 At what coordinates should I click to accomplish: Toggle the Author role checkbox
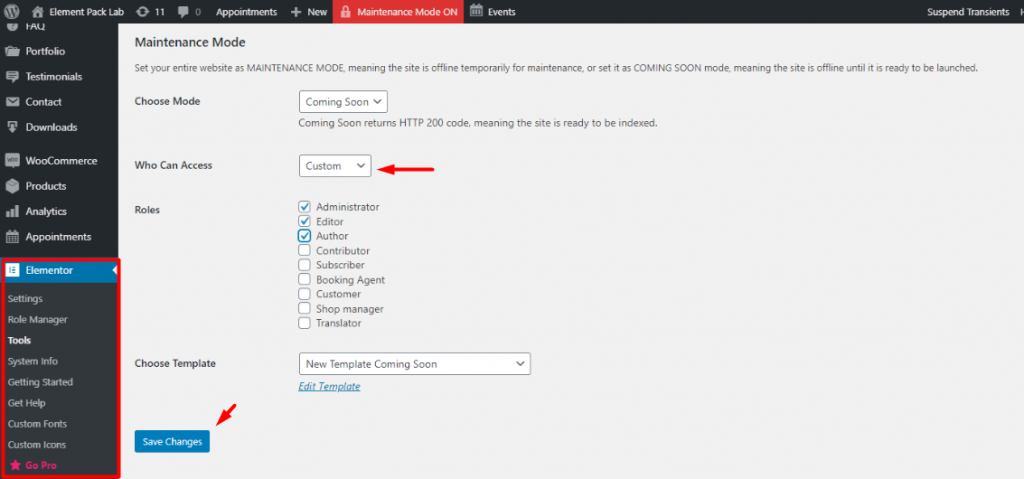(305, 236)
